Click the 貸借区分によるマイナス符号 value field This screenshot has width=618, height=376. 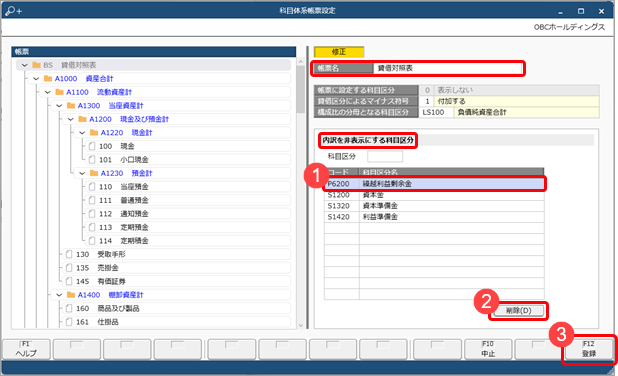[516, 101]
